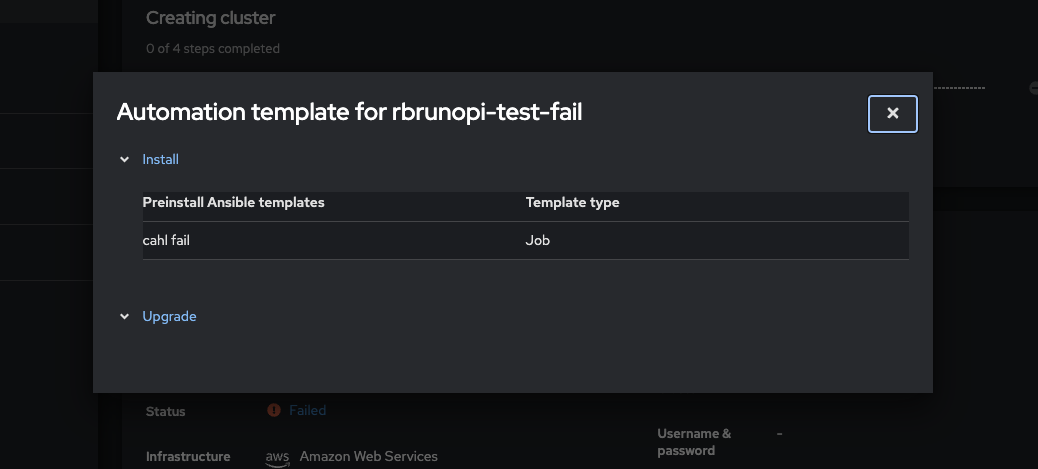The width and height of the screenshot is (1038, 469).
Task: Select the cahl fail template row
Action: coord(167,240)
